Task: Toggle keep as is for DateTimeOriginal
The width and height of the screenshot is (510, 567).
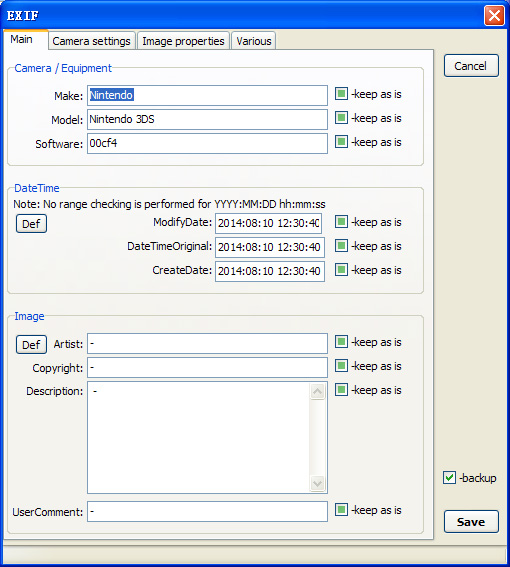Action: [341, 246]
